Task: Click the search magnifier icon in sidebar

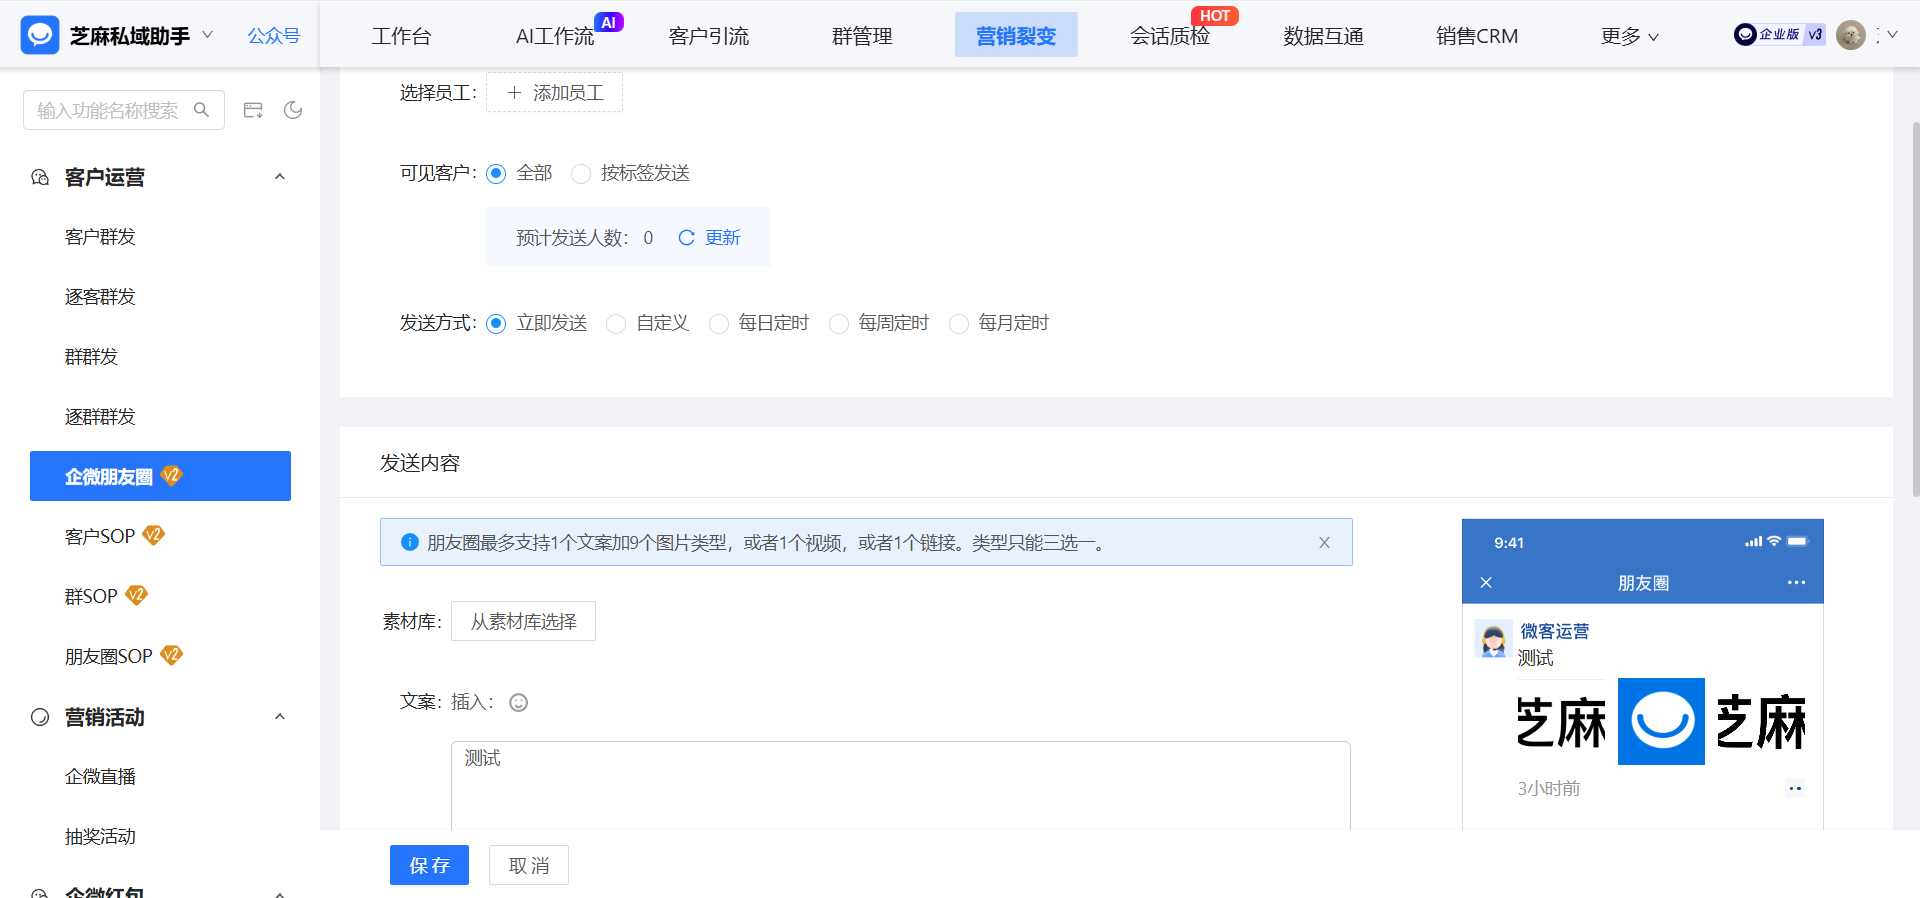Action: click(x=201, y=110)
